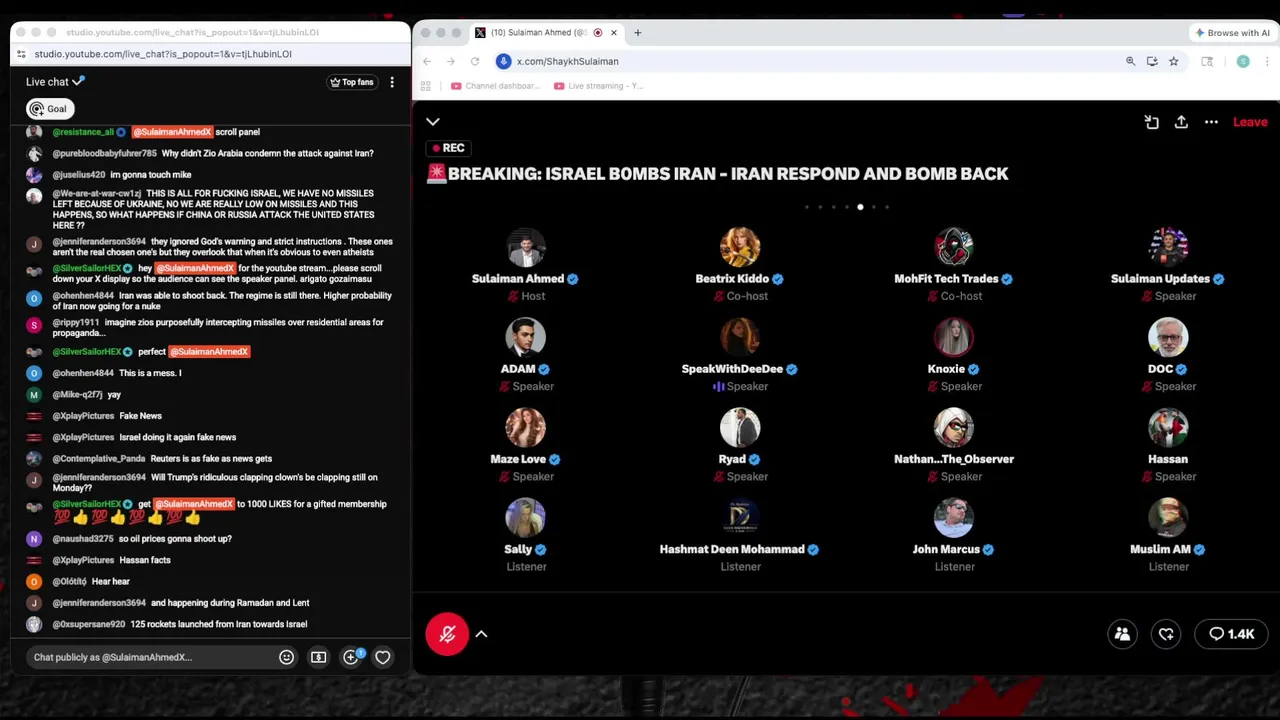Open the x.com site info icon
The height and width of the screenshot is (720, 1280).
[x=504, y=61]
